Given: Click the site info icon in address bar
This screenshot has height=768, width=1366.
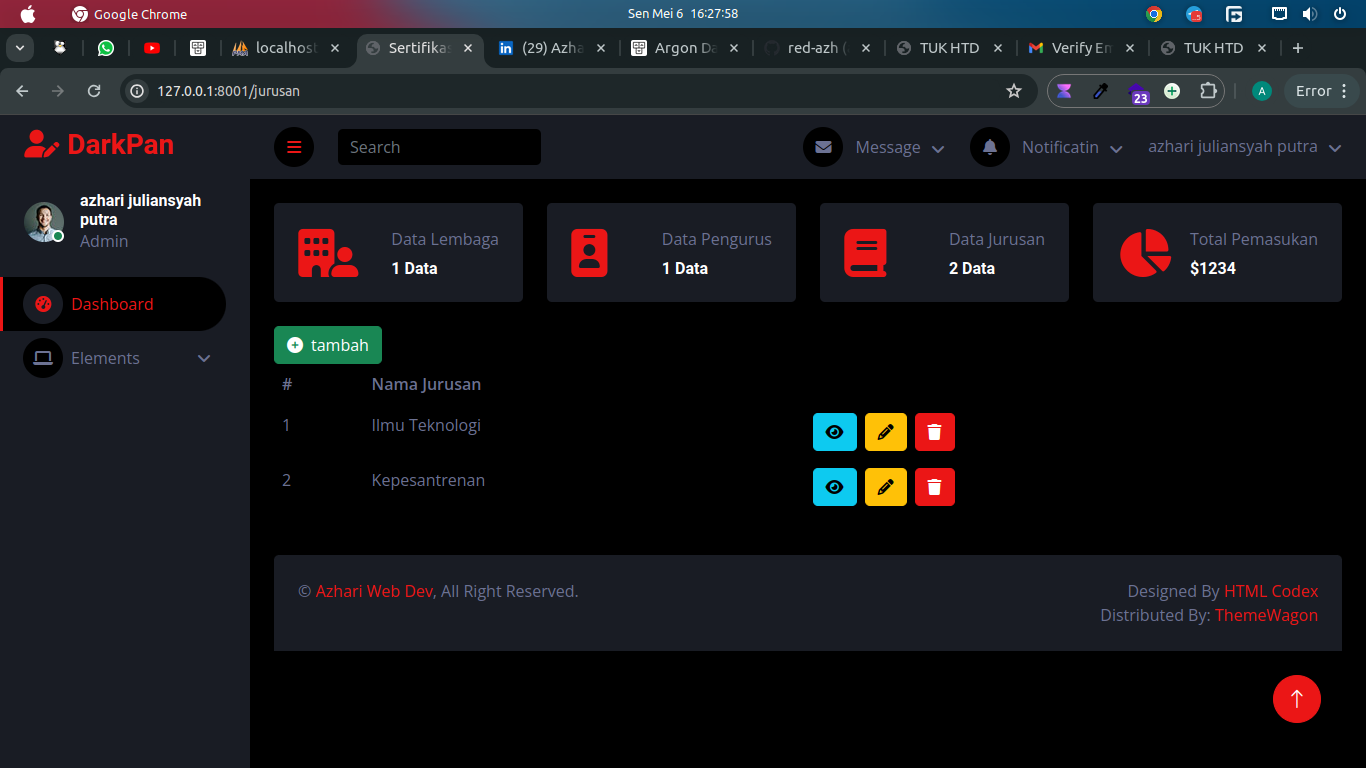Looking at the screenshot, I should click(x=138, y=91).
